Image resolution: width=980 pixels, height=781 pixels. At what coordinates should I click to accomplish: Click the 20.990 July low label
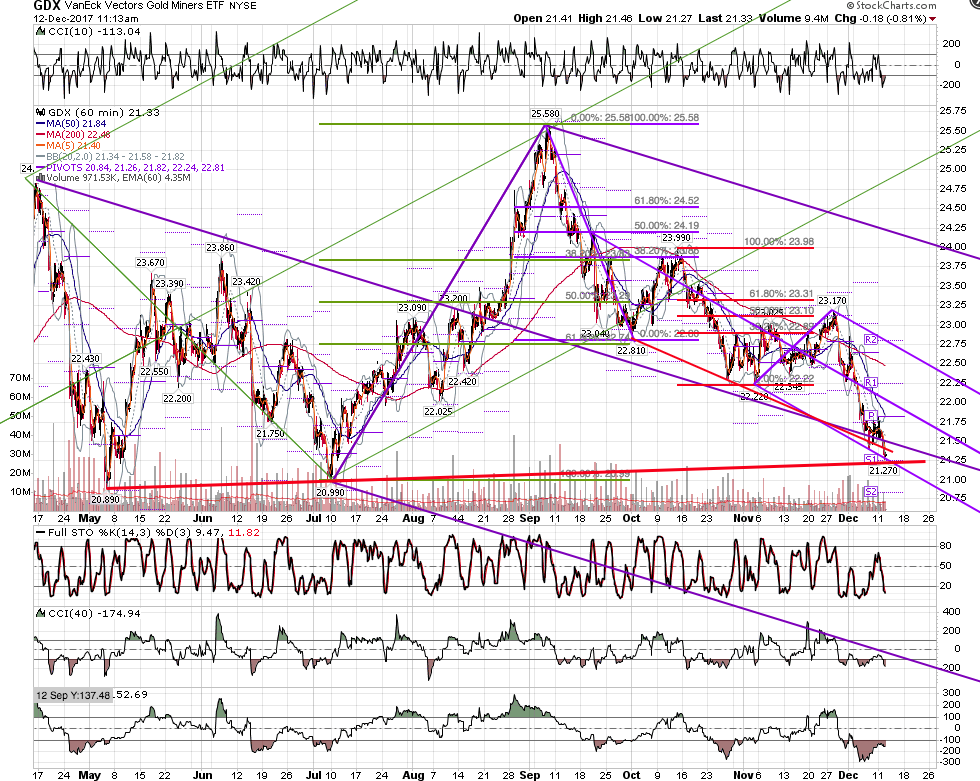pyautogui.click(x=330, y=492)
